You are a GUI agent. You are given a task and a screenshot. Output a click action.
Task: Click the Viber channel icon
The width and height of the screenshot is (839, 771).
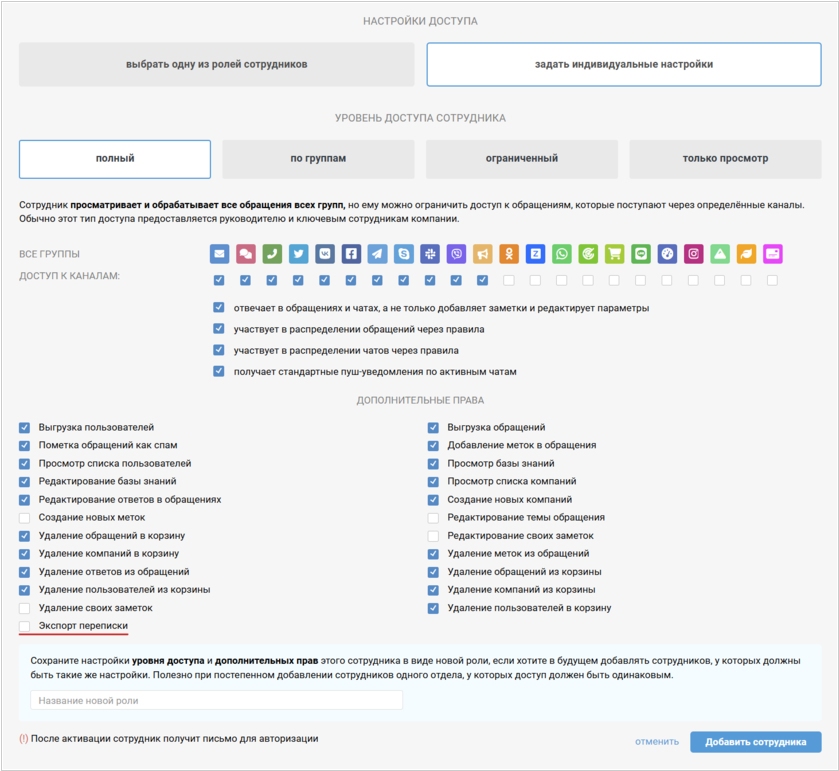[456, 254]
